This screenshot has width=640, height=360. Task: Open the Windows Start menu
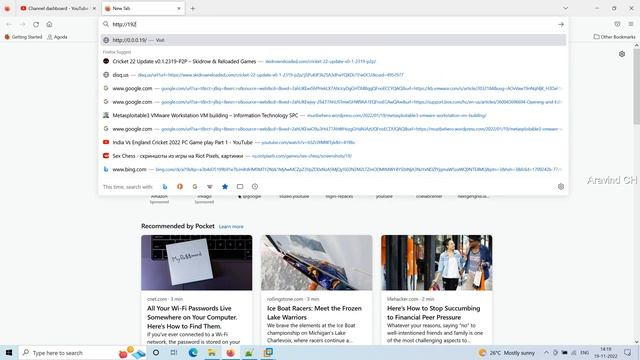[x=9, y=353]
